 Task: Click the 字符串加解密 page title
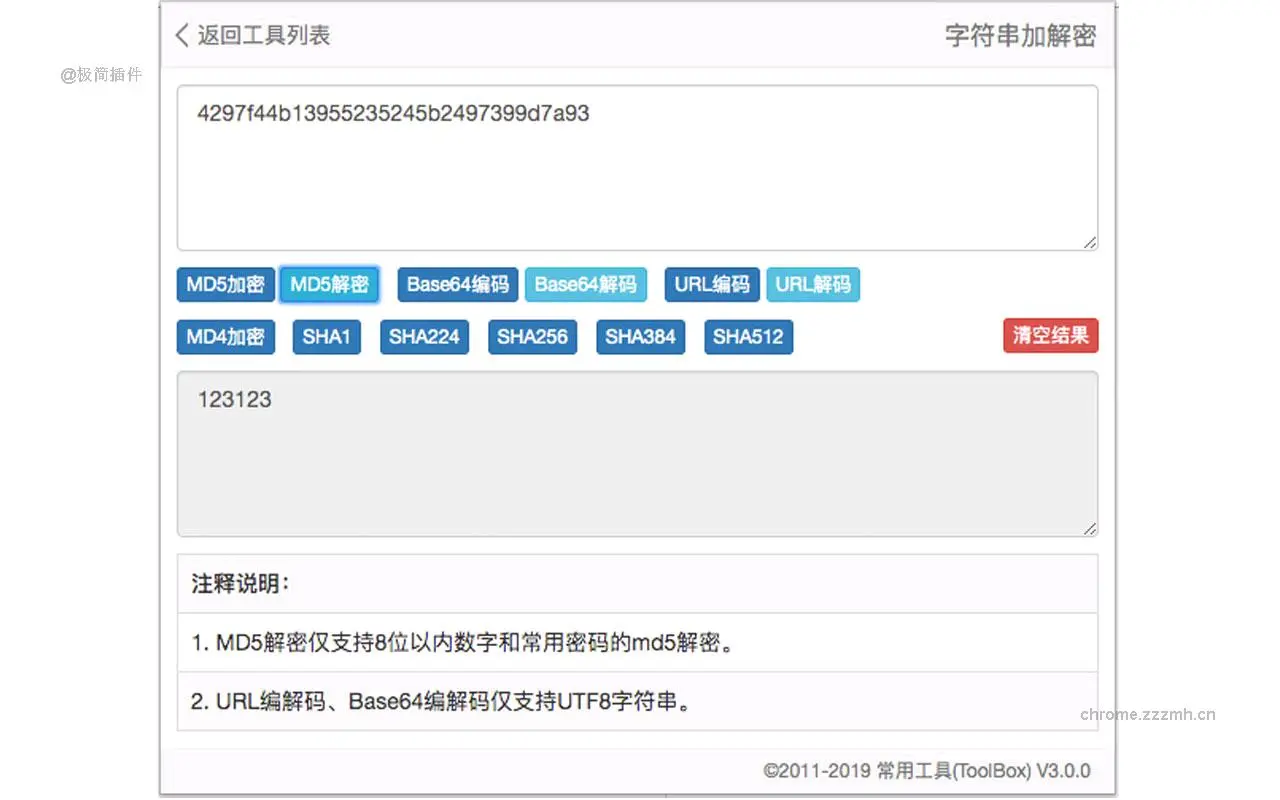coord(1021,36)
